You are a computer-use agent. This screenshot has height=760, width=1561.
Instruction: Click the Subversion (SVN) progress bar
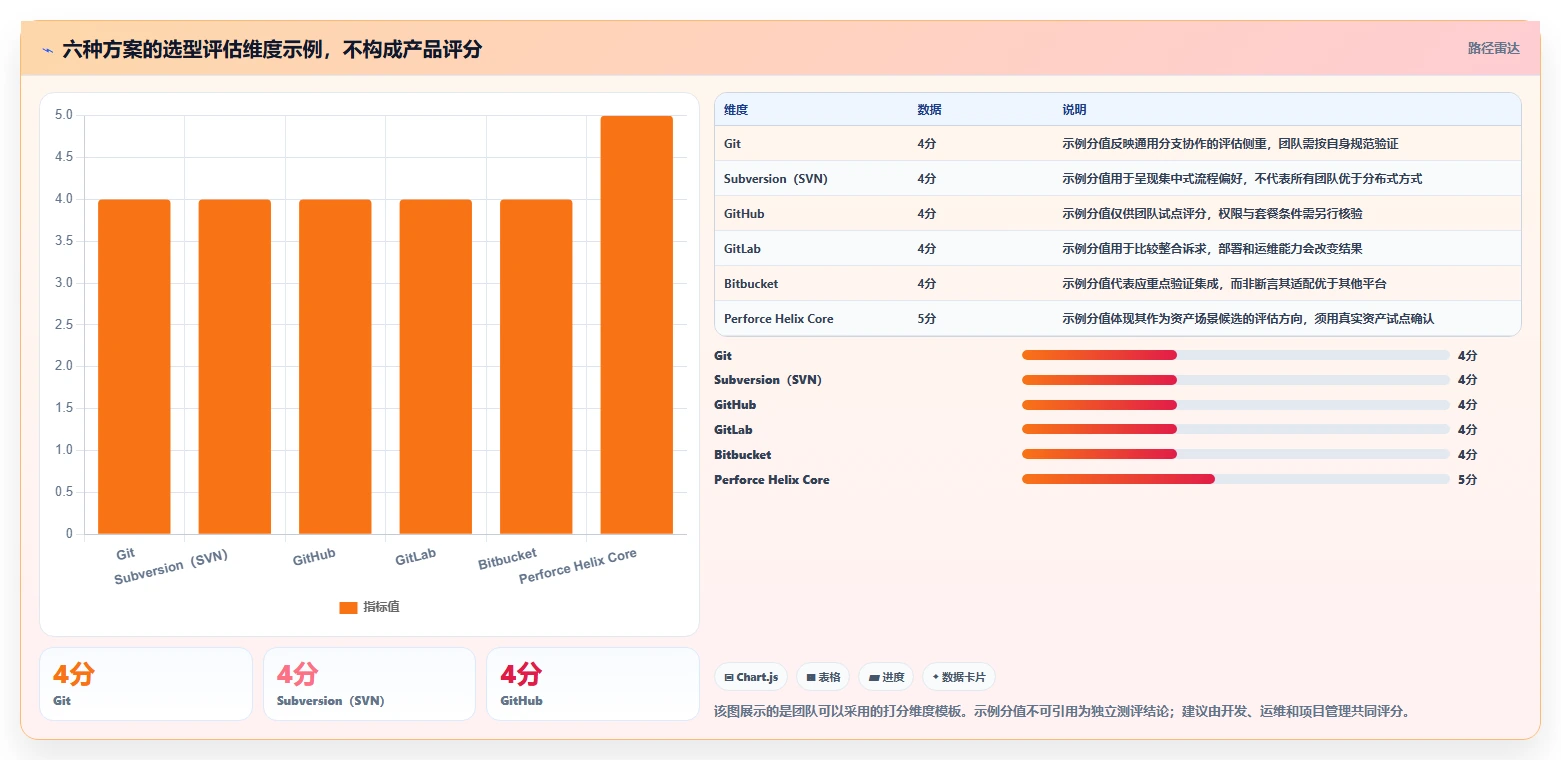click(1235, 380)
